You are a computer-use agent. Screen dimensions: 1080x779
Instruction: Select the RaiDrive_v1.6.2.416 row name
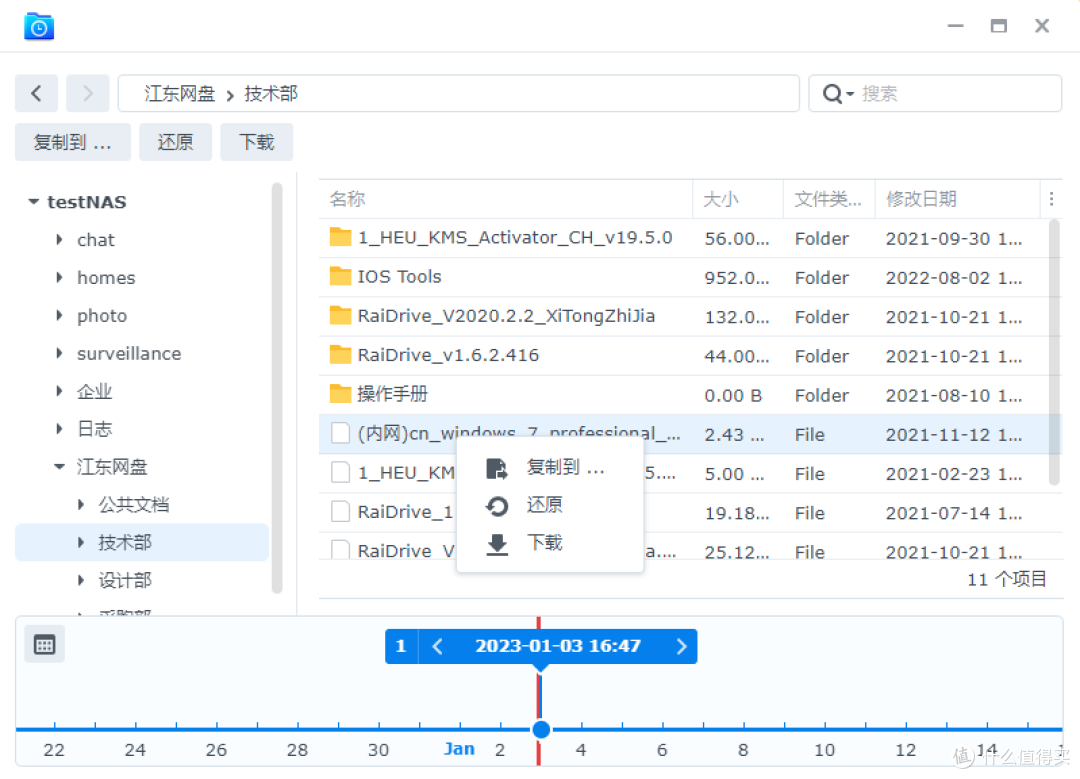448,355
